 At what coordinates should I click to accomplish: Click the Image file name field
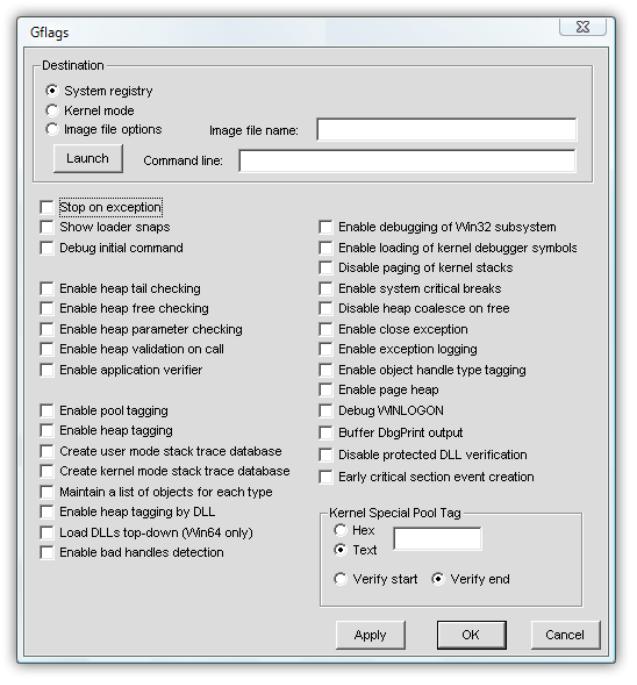[447, 129]
